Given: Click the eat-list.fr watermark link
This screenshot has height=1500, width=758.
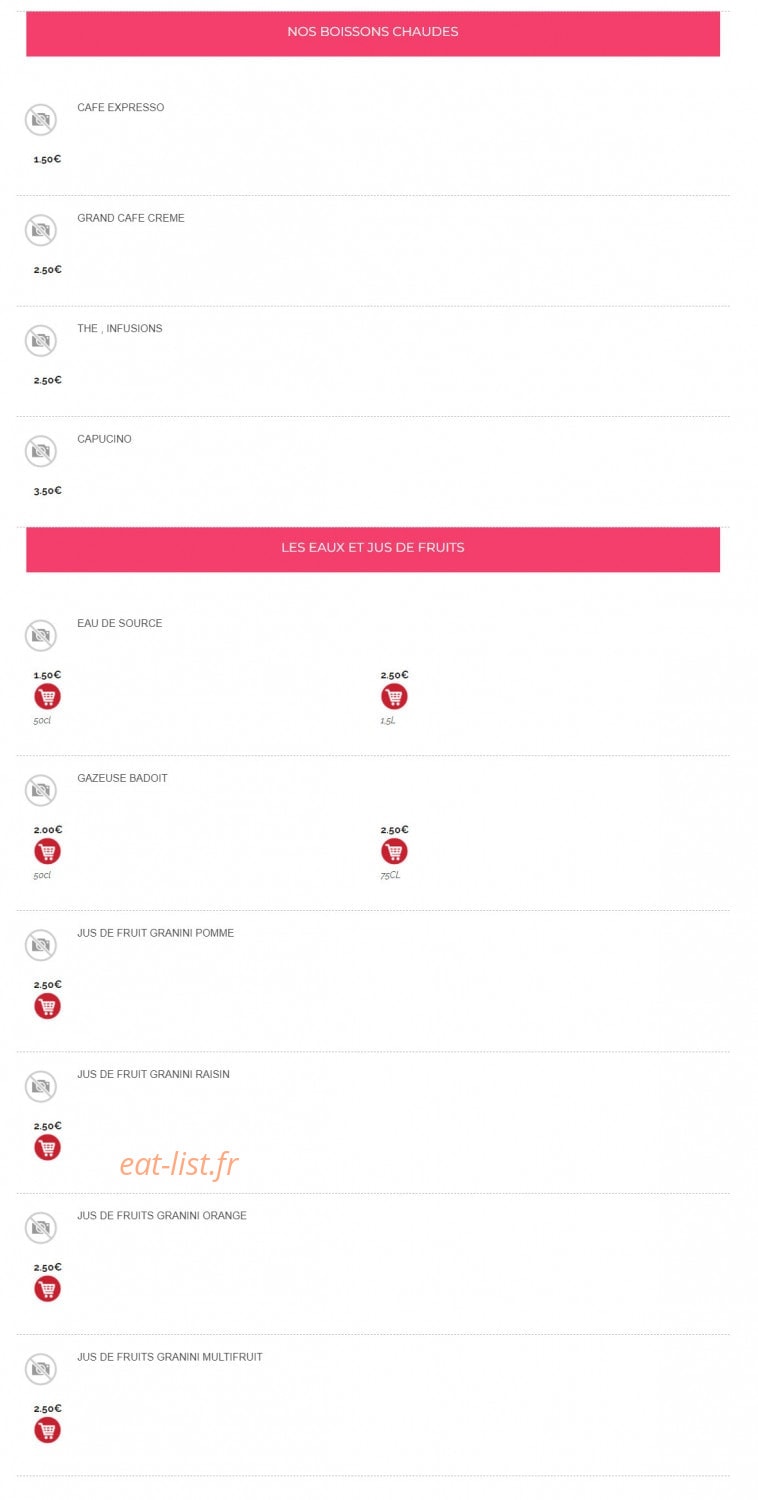Looking at the screenshot, I should point(179,1165).
